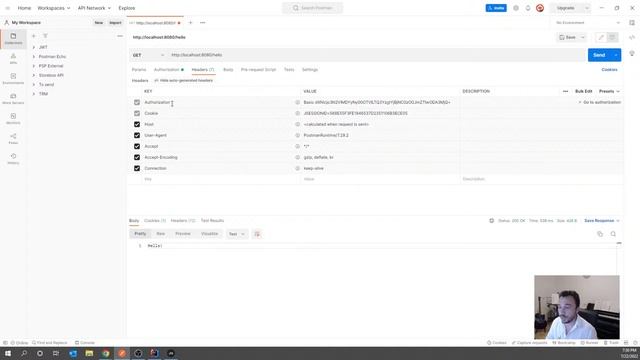The image size is (640, 360).
Task: Open the Presets dropdown
Action: tap(609, 91)
